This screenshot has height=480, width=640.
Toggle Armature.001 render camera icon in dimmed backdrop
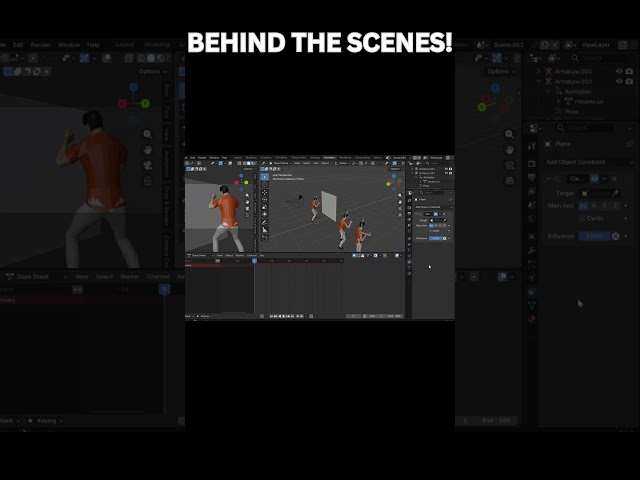[629, 71]
